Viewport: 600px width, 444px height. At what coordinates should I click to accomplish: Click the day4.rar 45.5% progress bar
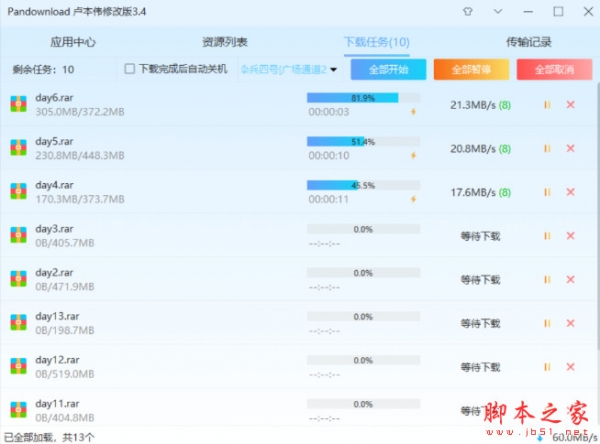tap(364, 185)
